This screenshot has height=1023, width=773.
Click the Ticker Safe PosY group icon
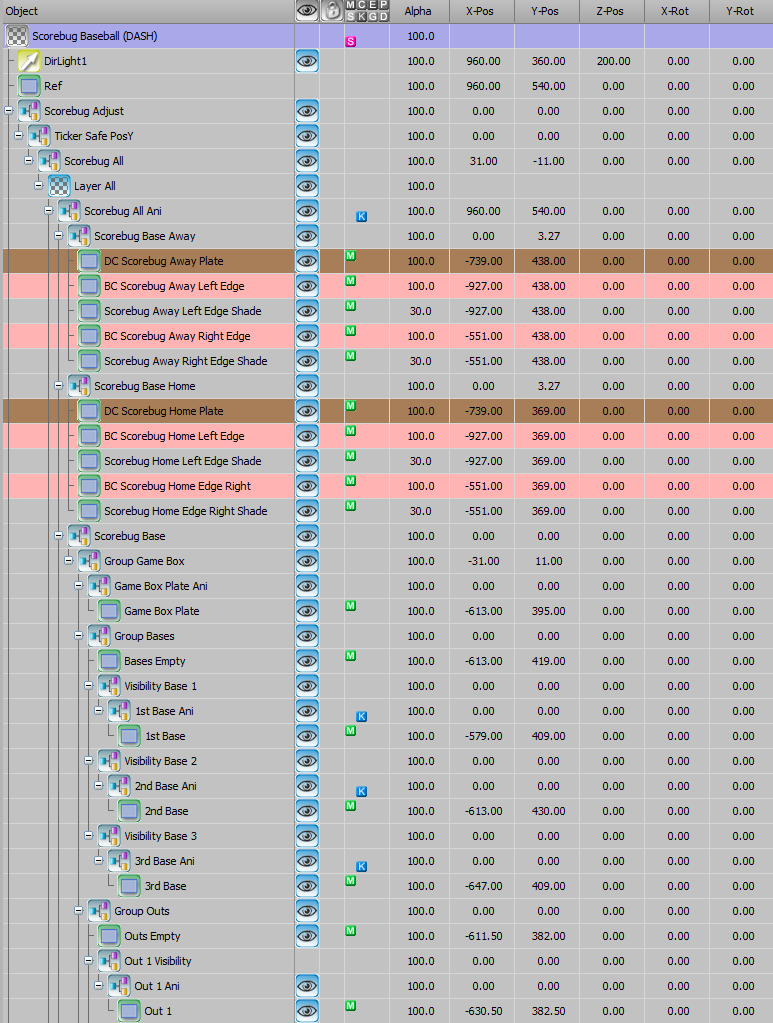[x=39, y=136]
